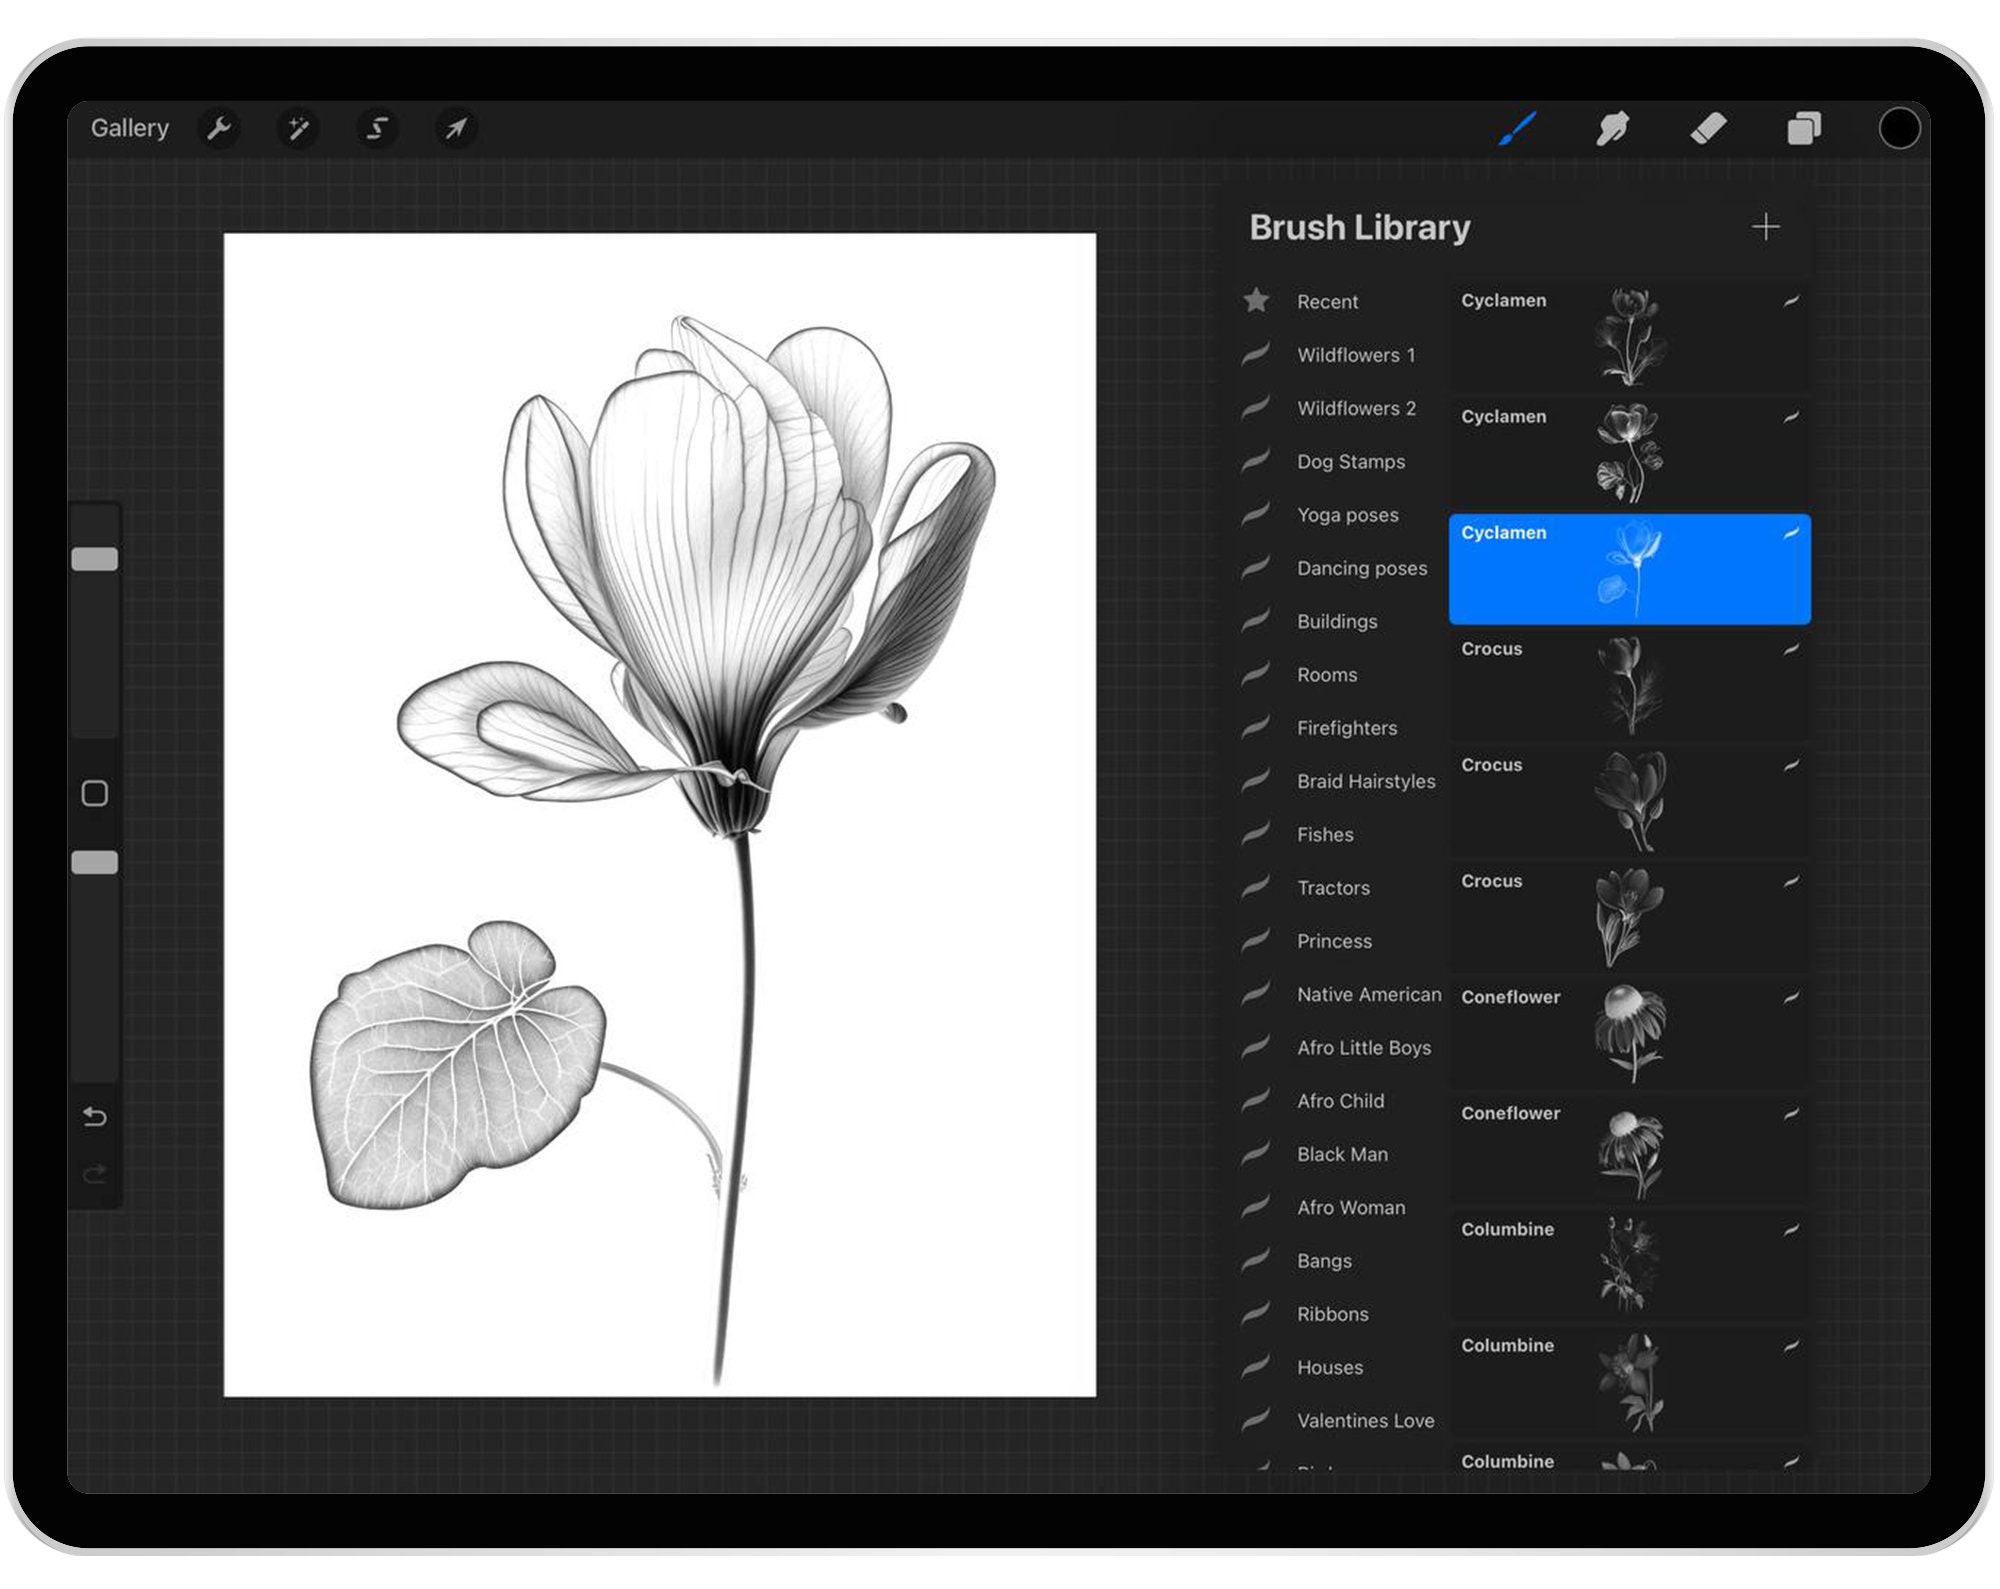
Task: Open the Adjustments magic wand menu
Action: [x=298, y=128]
